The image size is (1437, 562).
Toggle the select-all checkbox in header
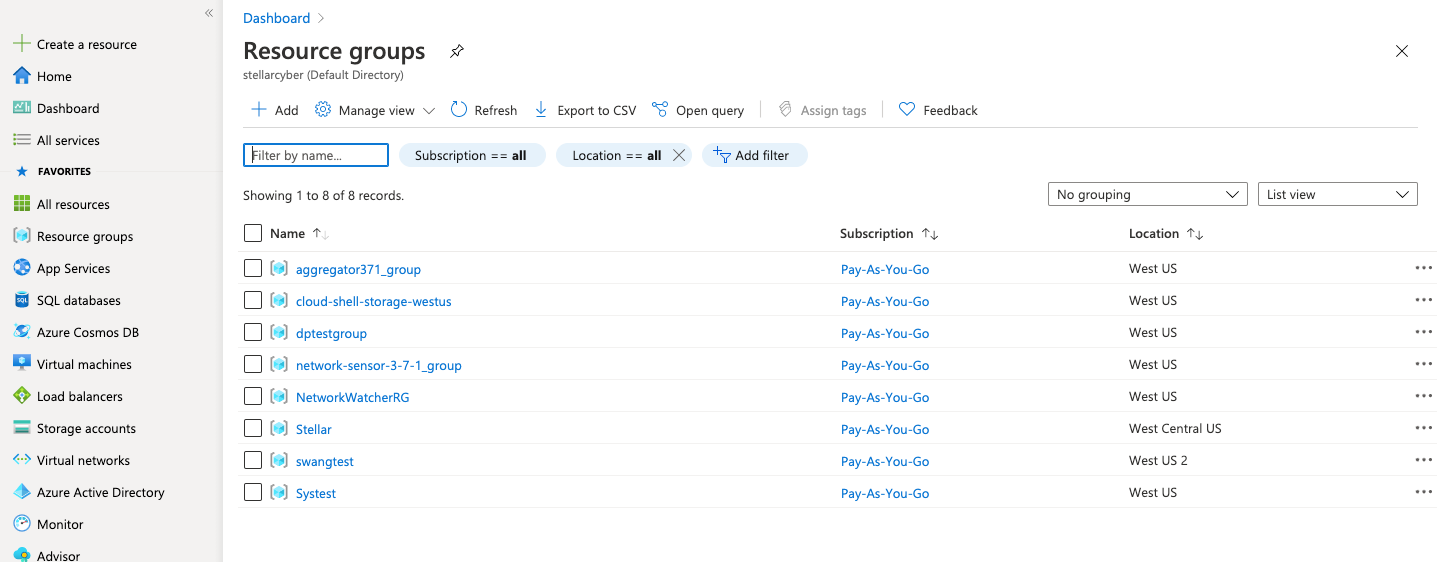(x=253, y=233)
